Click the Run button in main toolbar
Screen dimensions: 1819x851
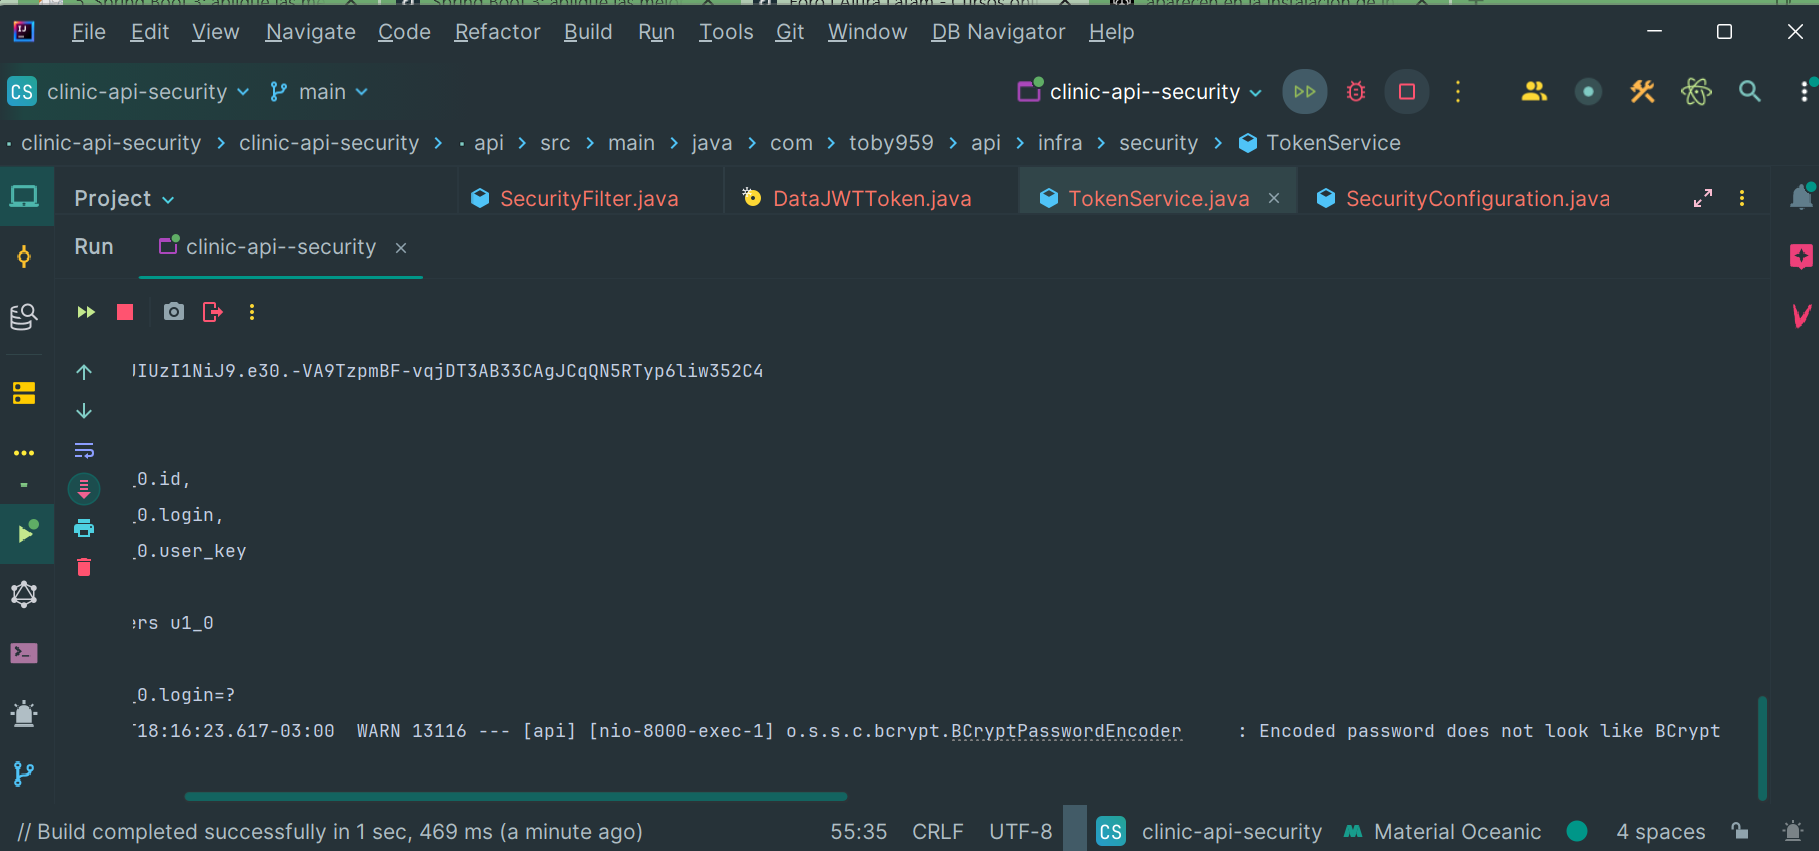click(1305, 92)
